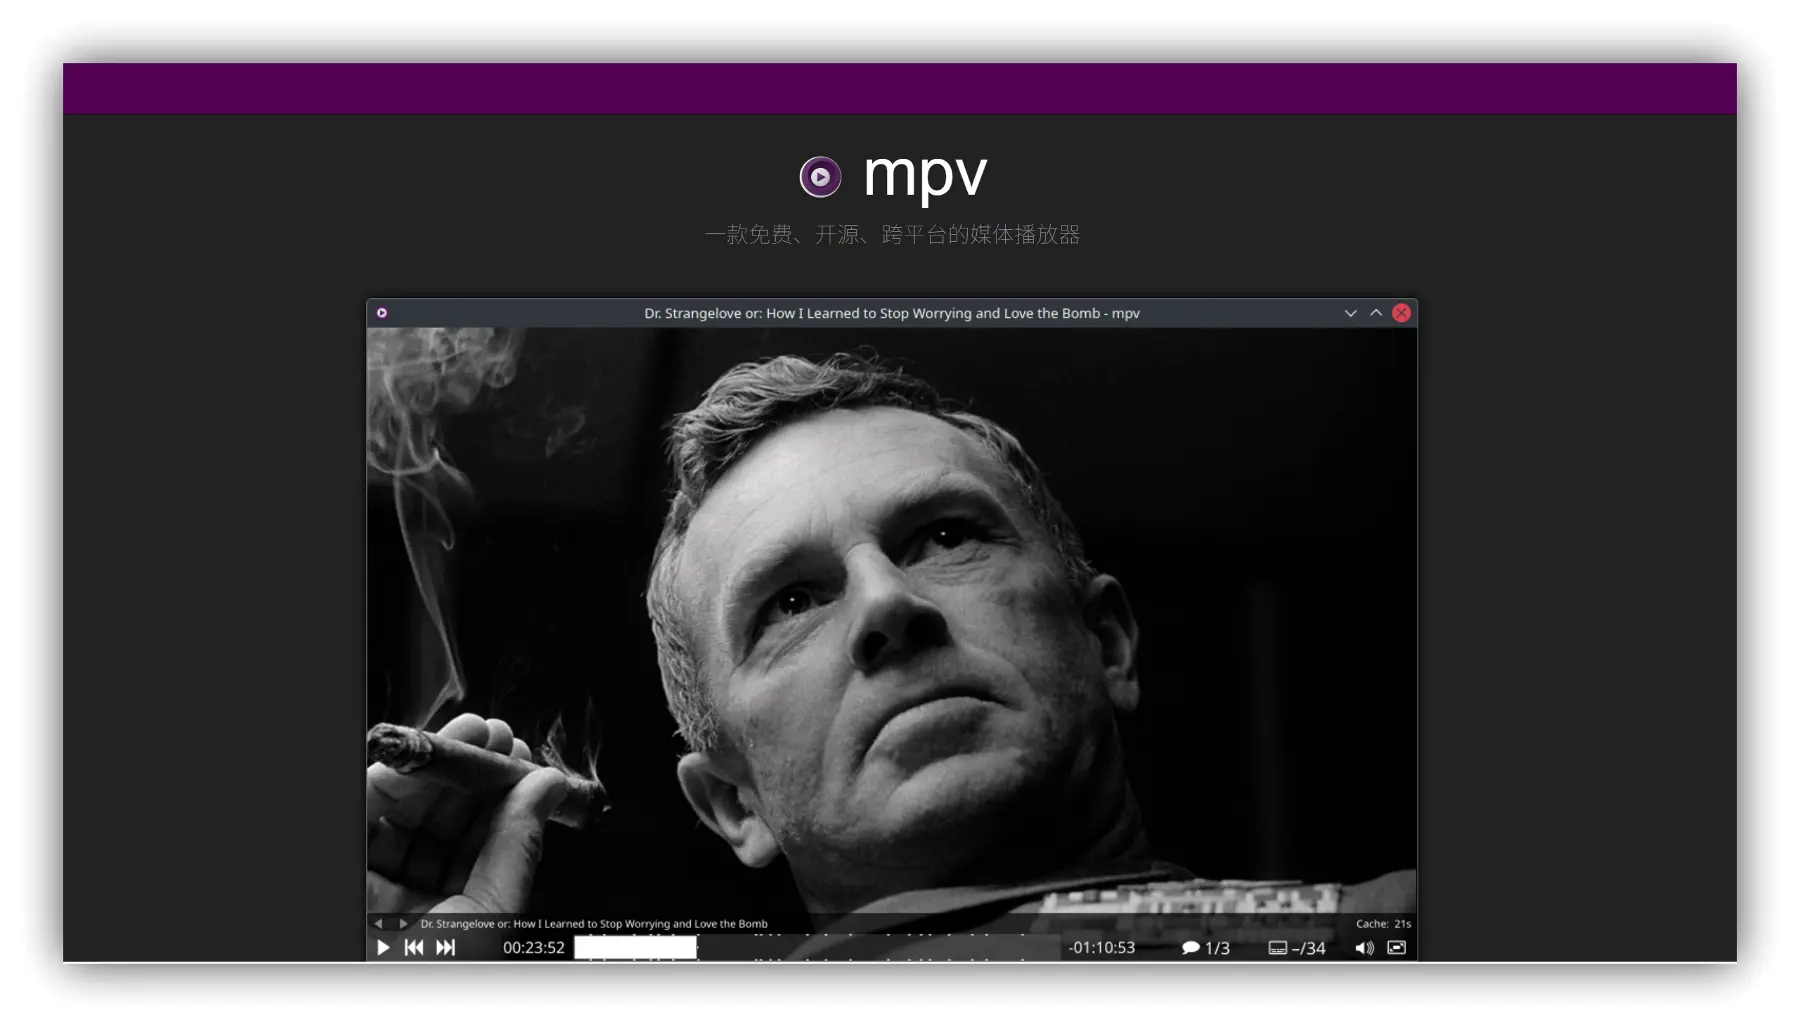Click the Cache: 21s indicator
The height and width of the screenshot is (1027, 1800).
coord(1383,923)
